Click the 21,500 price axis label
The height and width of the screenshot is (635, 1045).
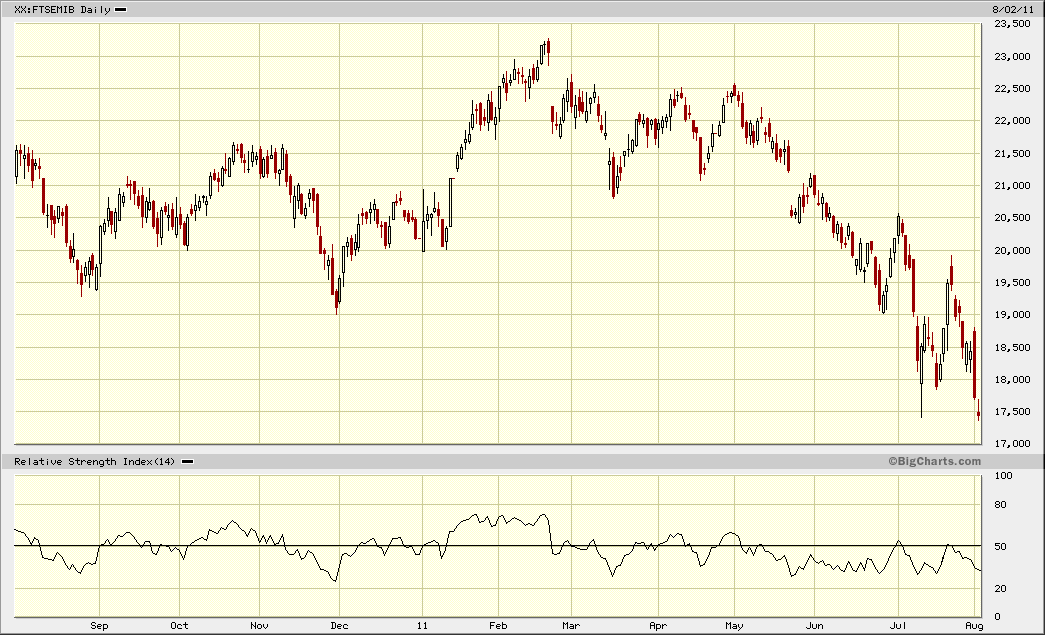click(x=1012, y=153)
